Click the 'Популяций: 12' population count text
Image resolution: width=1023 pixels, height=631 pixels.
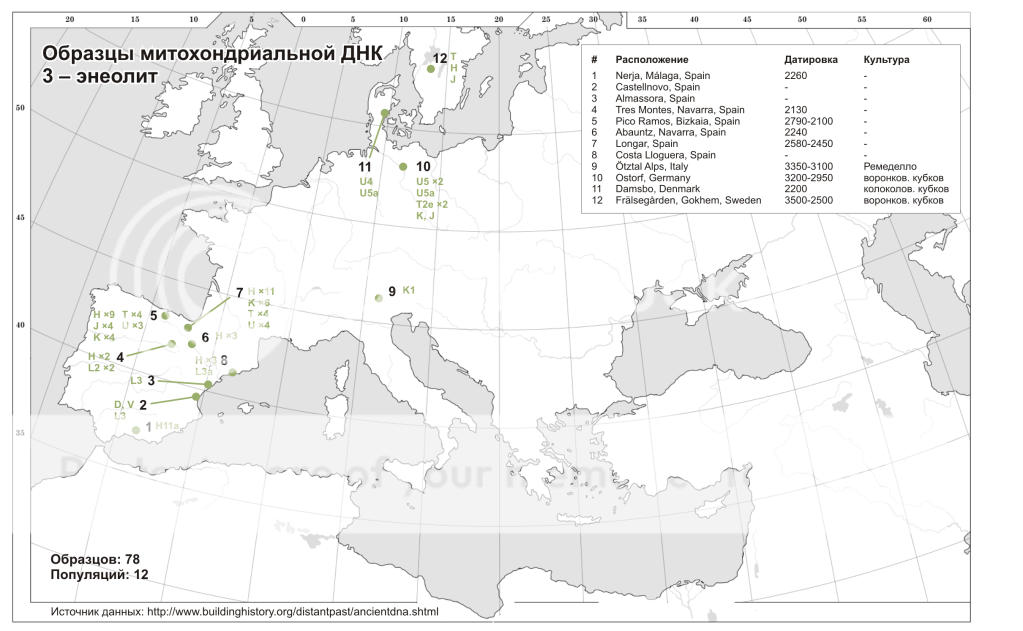click(x=98, y=576)
